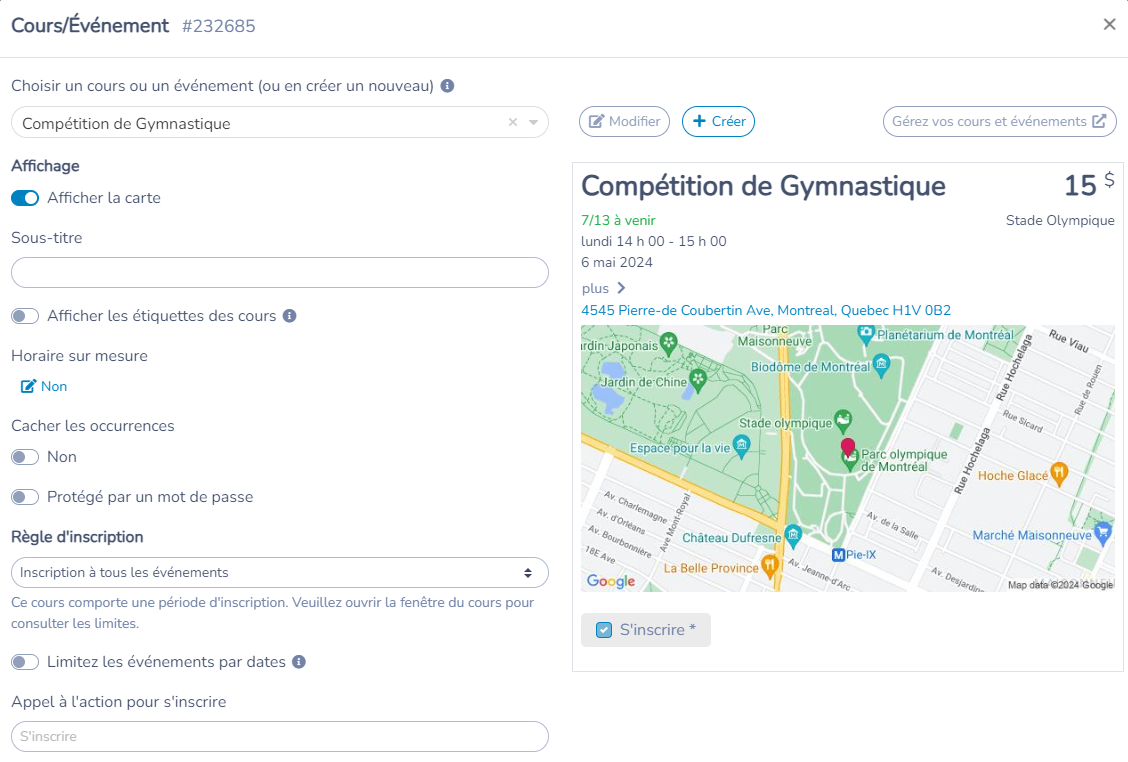The image size is (1128, 762).
Task: Click the Planétarium de Montréal map marker
Action: 866,334
